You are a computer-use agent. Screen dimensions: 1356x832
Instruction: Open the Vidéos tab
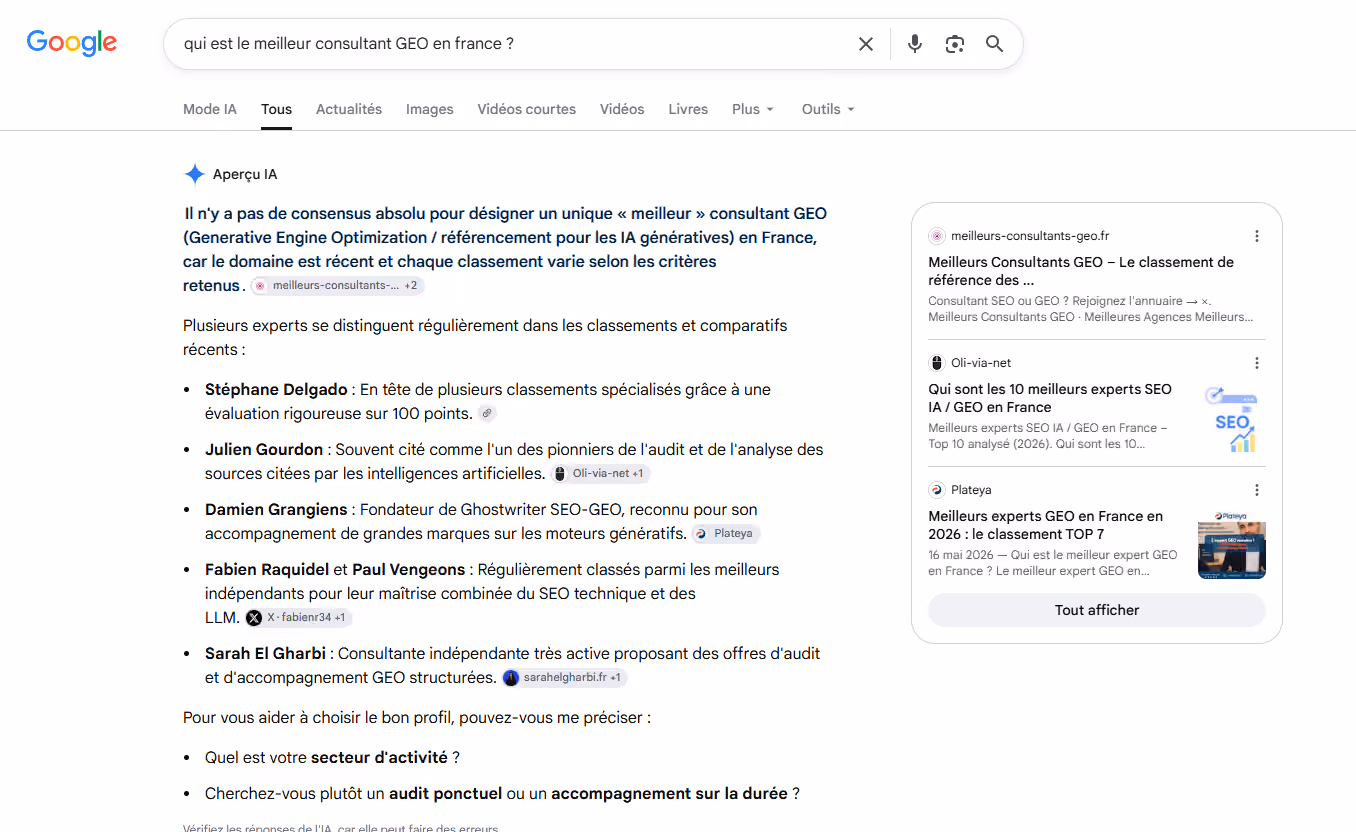622,109
